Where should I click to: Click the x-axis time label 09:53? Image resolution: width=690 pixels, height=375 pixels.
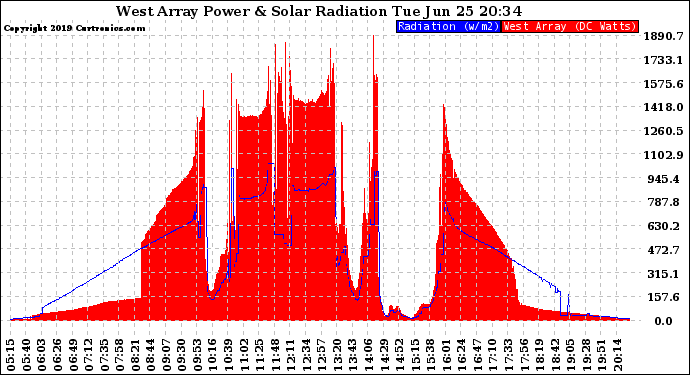[197, 355]
